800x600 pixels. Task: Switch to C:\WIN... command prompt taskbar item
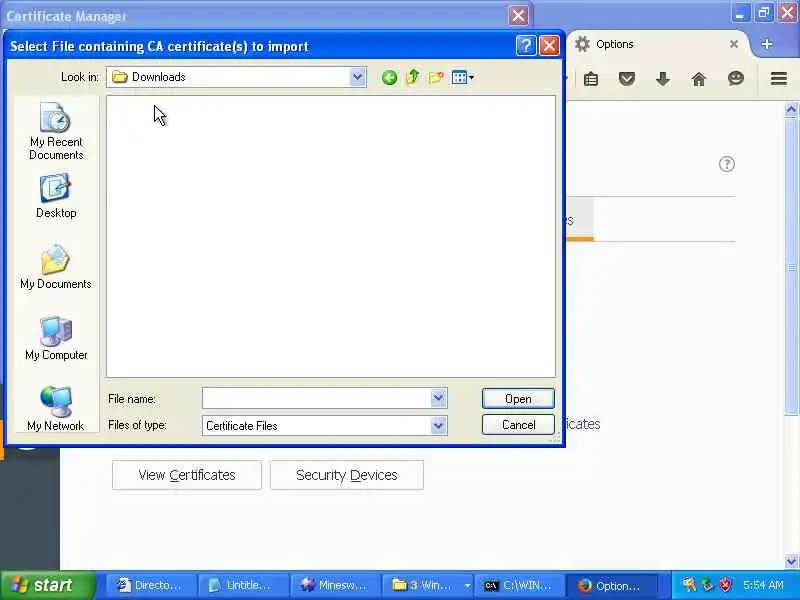click(520, 585)
